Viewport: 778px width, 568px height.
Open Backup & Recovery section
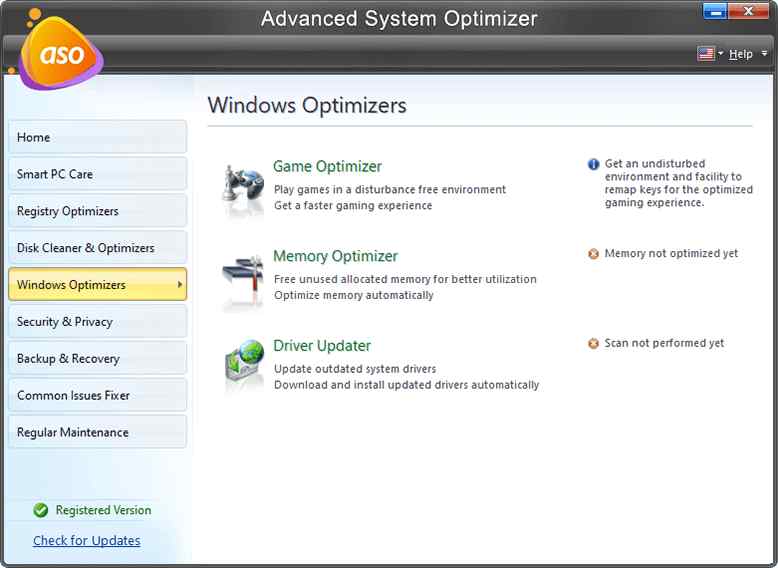click(98, 358)
